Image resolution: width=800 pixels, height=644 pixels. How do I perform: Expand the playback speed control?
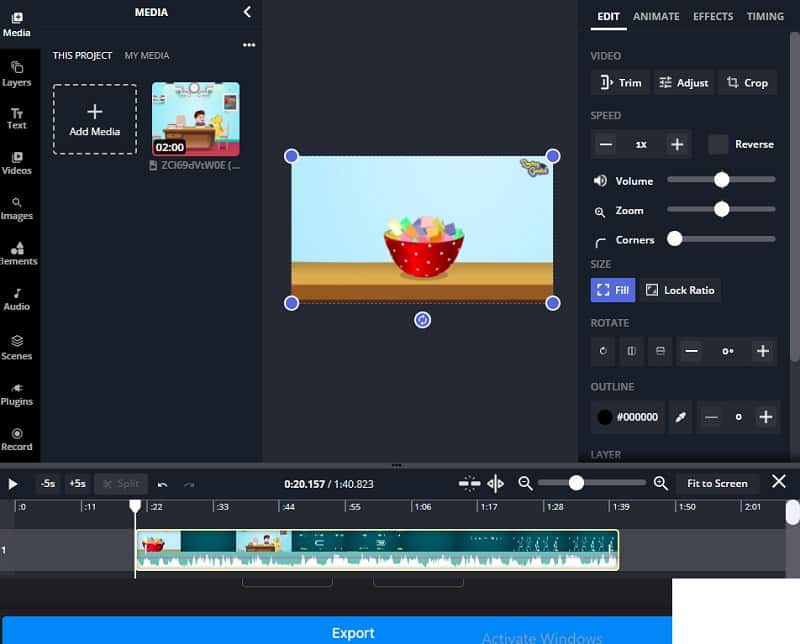677,144
